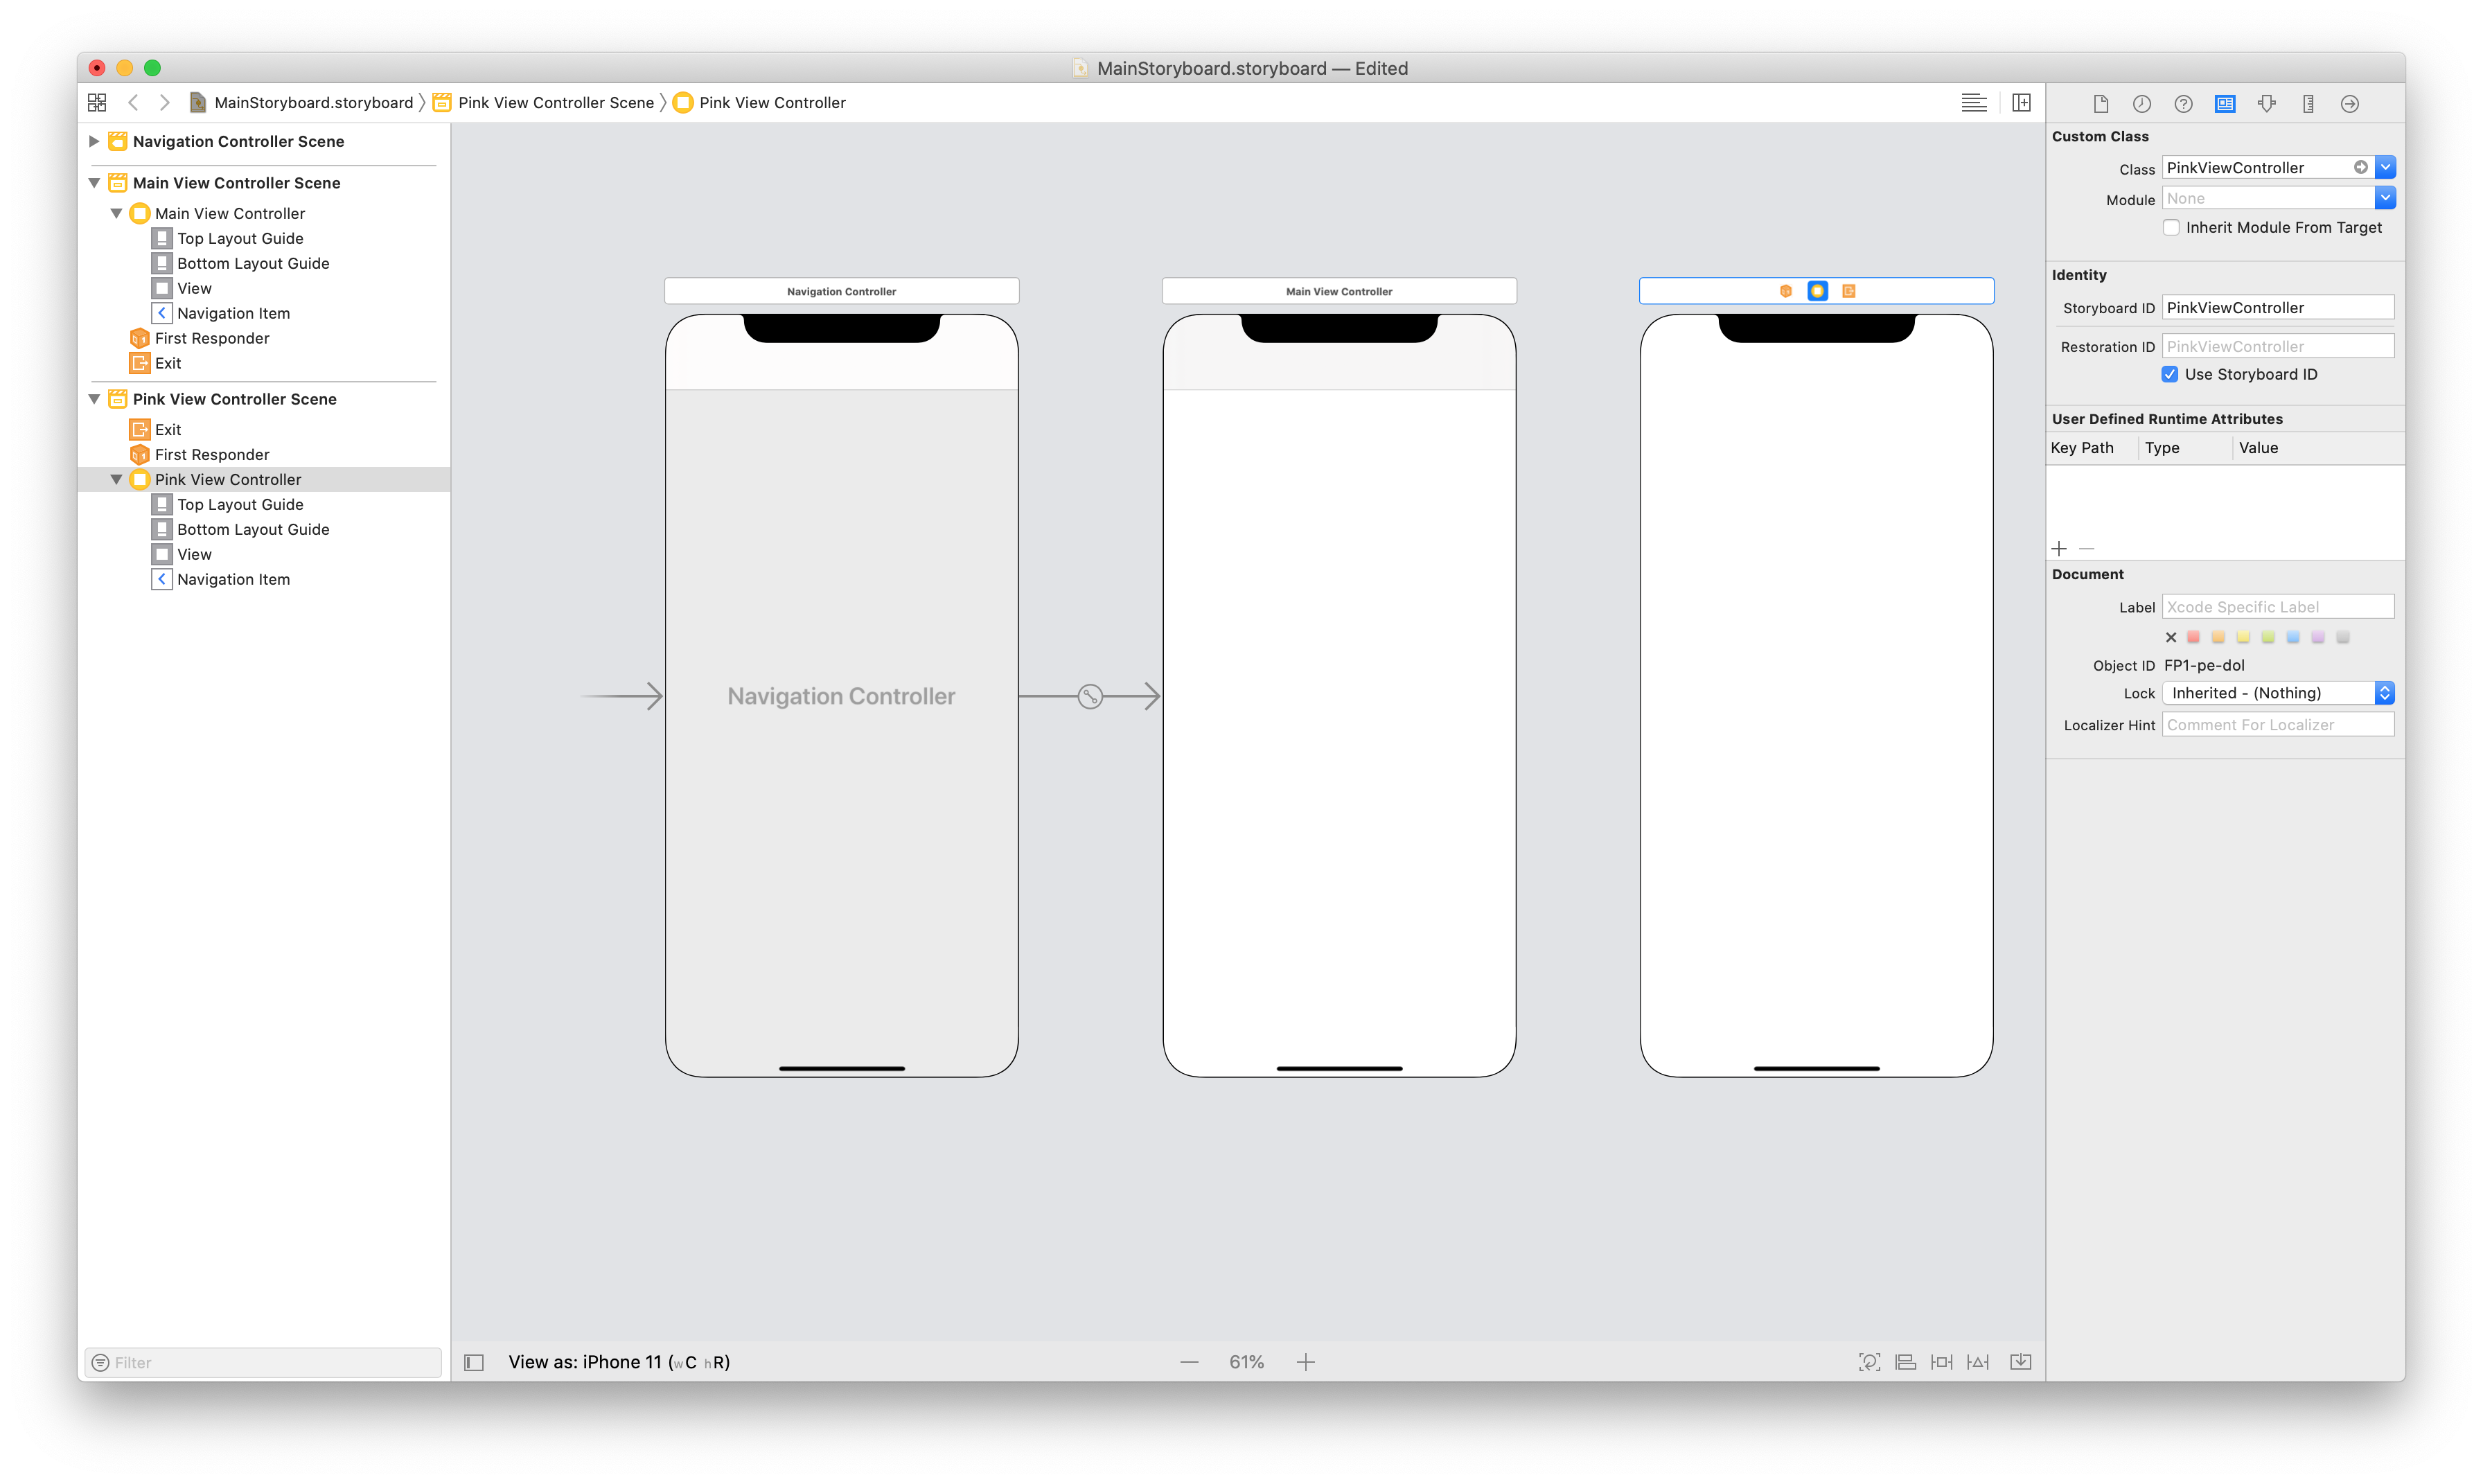The width and height of the screenshot is (2483, 1484).
Task: Select the red document label color
Action: [2193, 636]
